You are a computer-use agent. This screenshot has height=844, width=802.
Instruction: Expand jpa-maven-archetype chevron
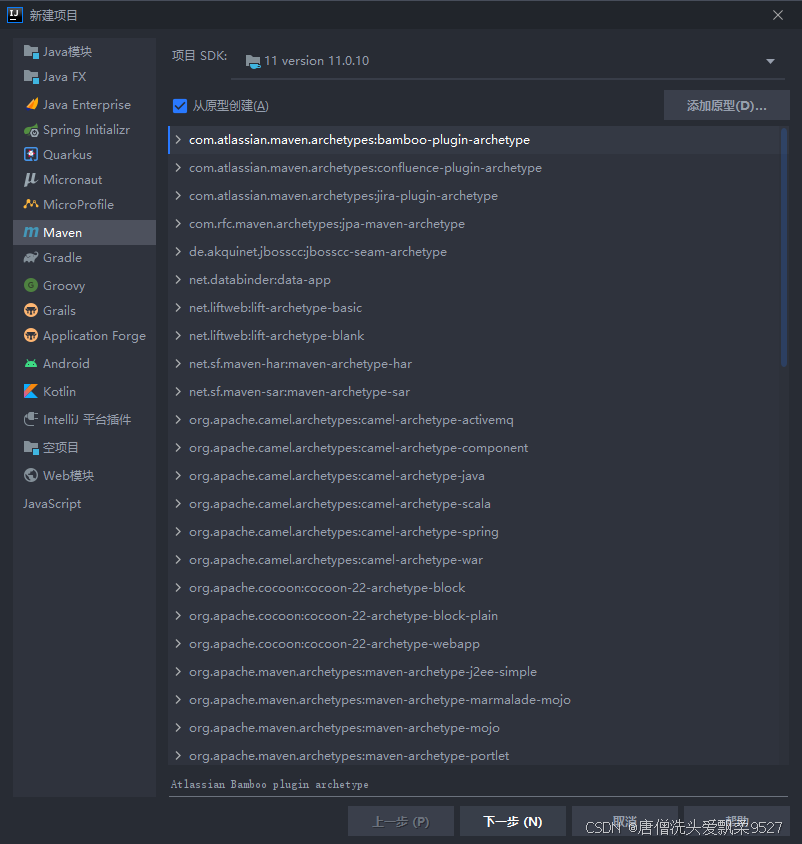[178, 223]
